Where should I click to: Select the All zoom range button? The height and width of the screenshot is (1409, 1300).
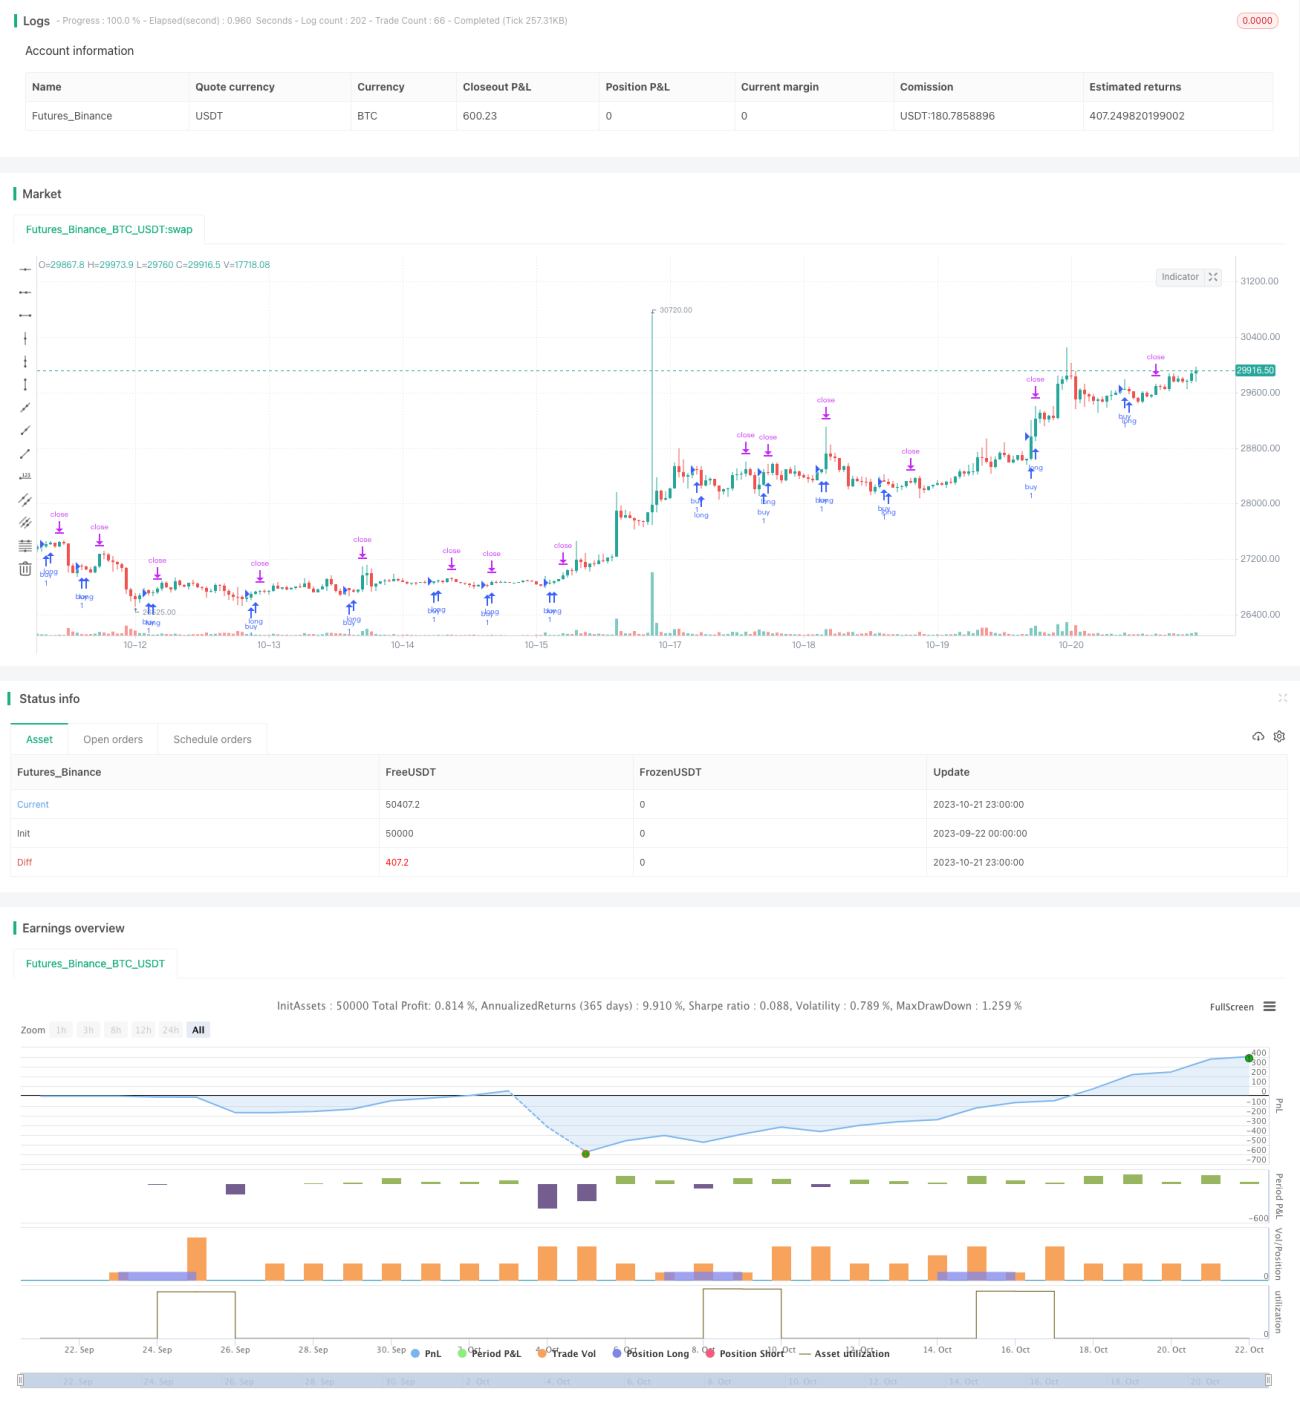click(x=198, y=1030)
